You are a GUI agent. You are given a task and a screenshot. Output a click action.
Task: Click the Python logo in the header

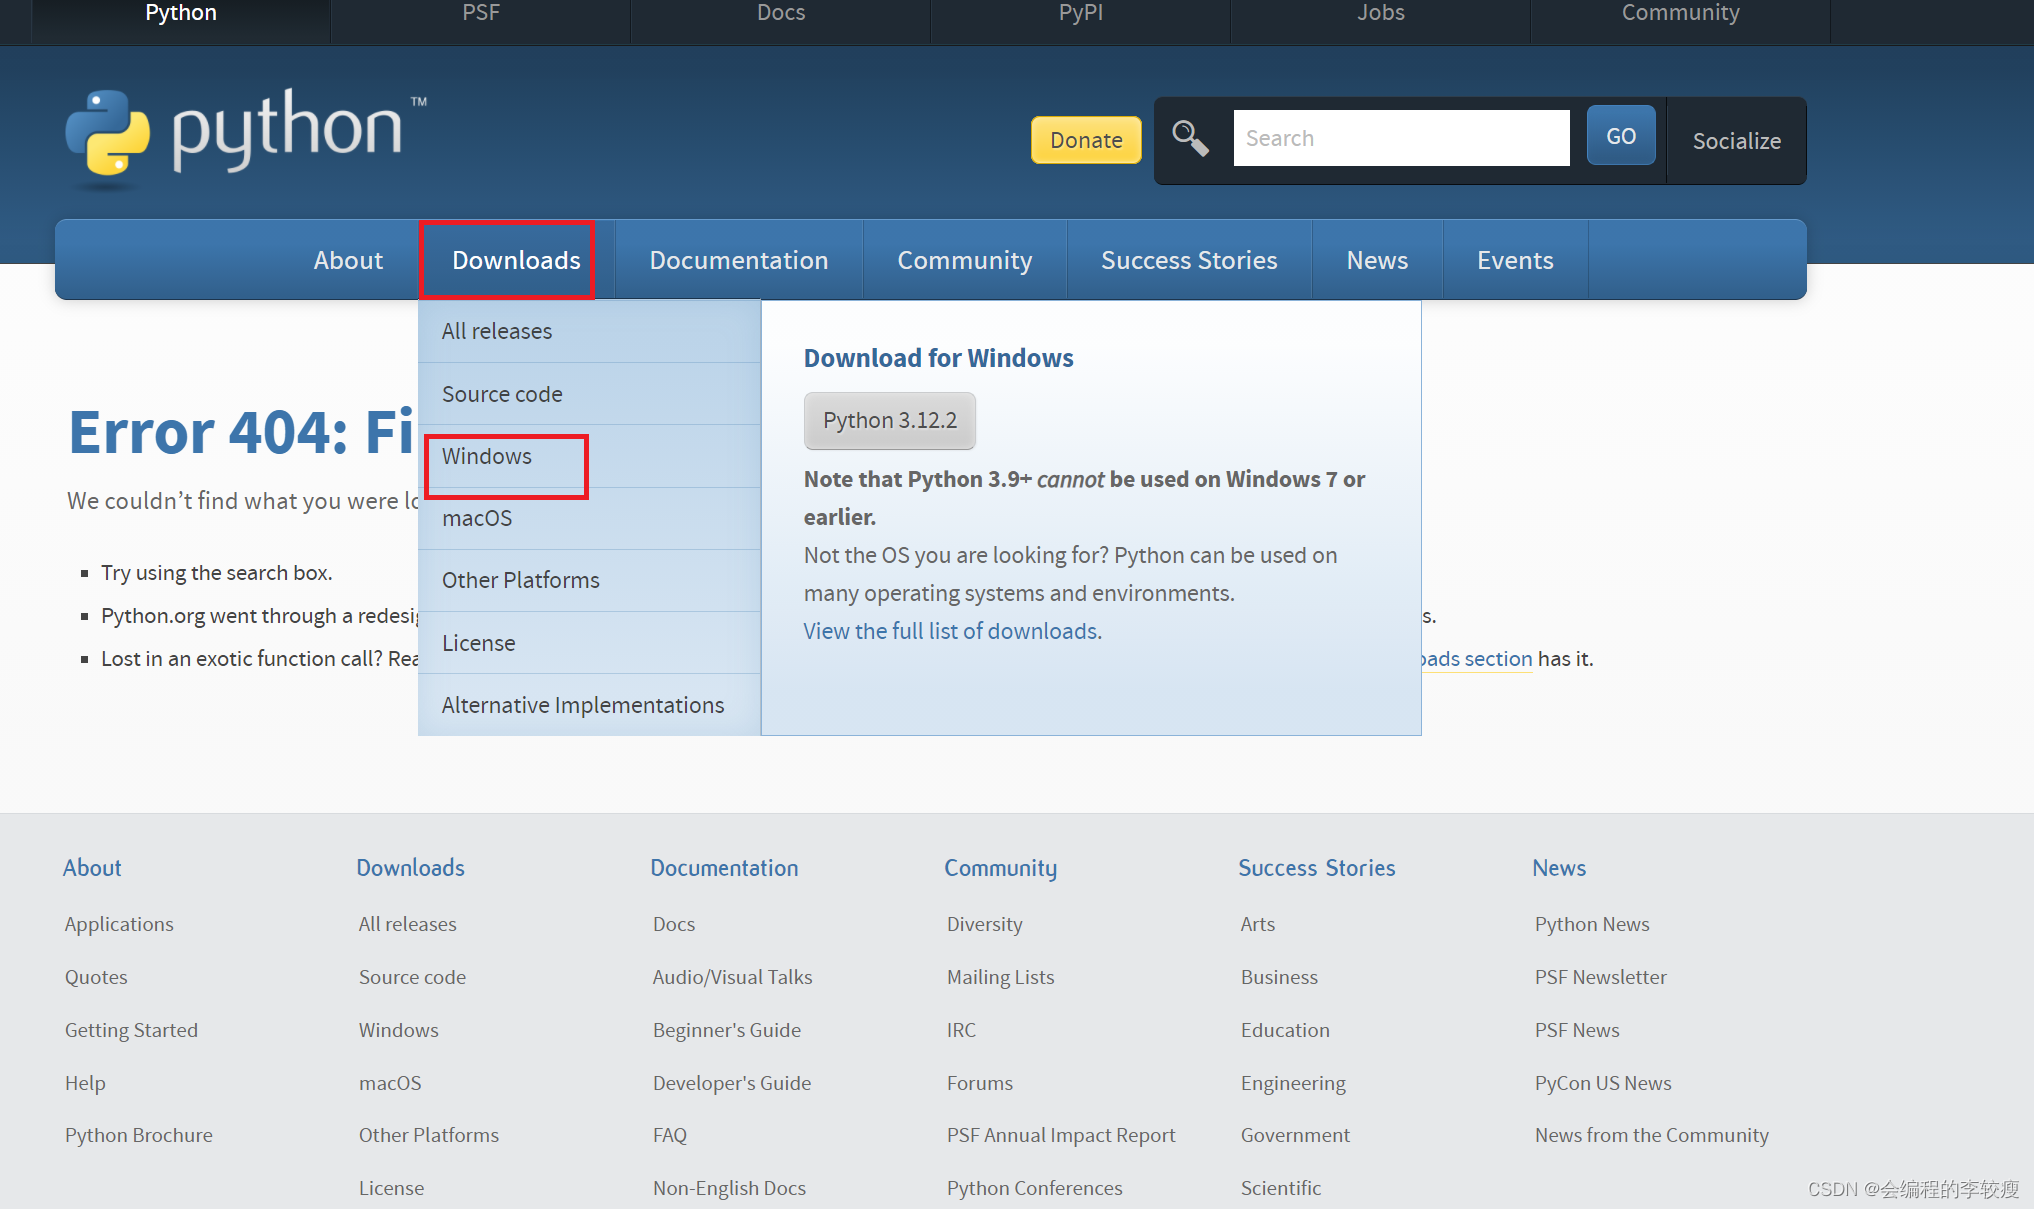tap(245, 138)
